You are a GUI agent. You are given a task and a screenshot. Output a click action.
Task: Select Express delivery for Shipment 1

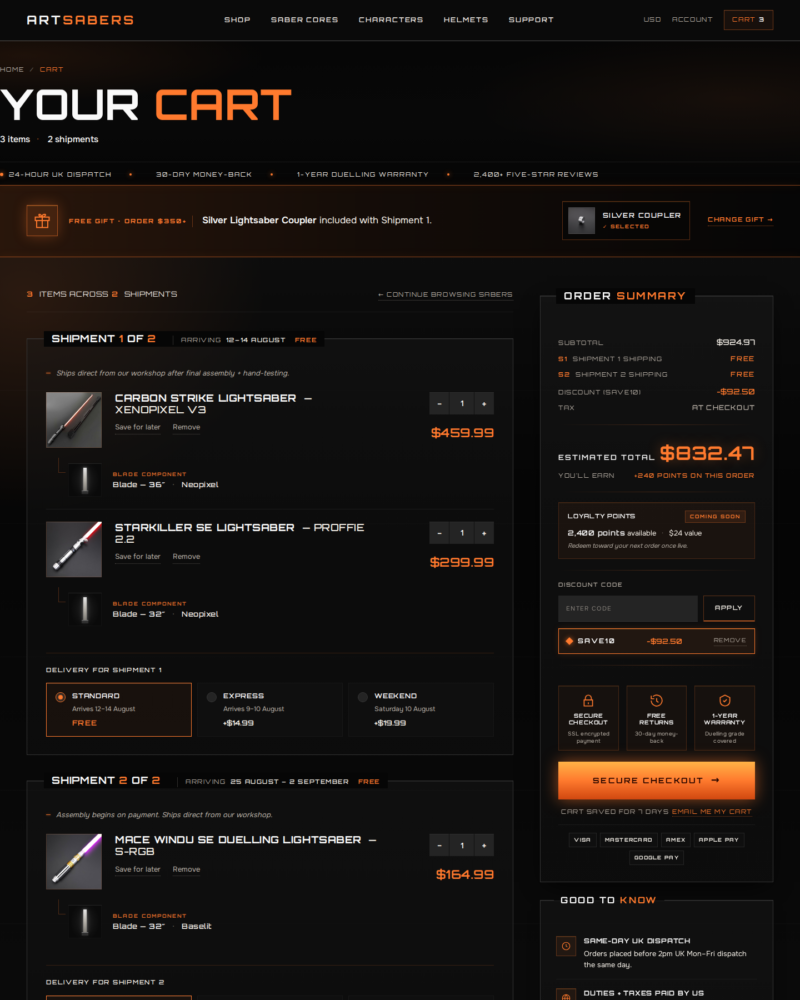point(270,710)
